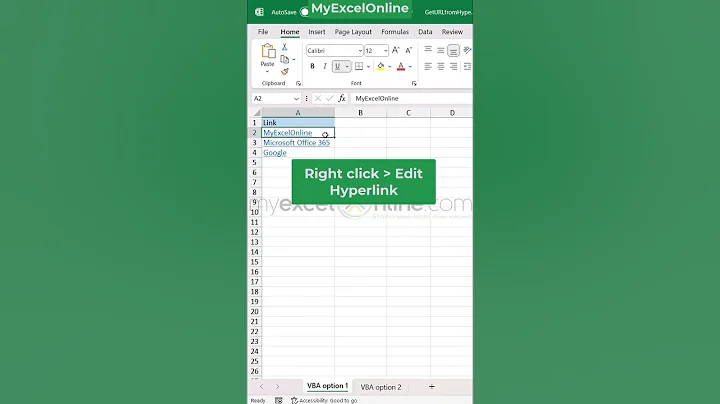
Task: Click the macro record status icon
Action: click(278, 400)
